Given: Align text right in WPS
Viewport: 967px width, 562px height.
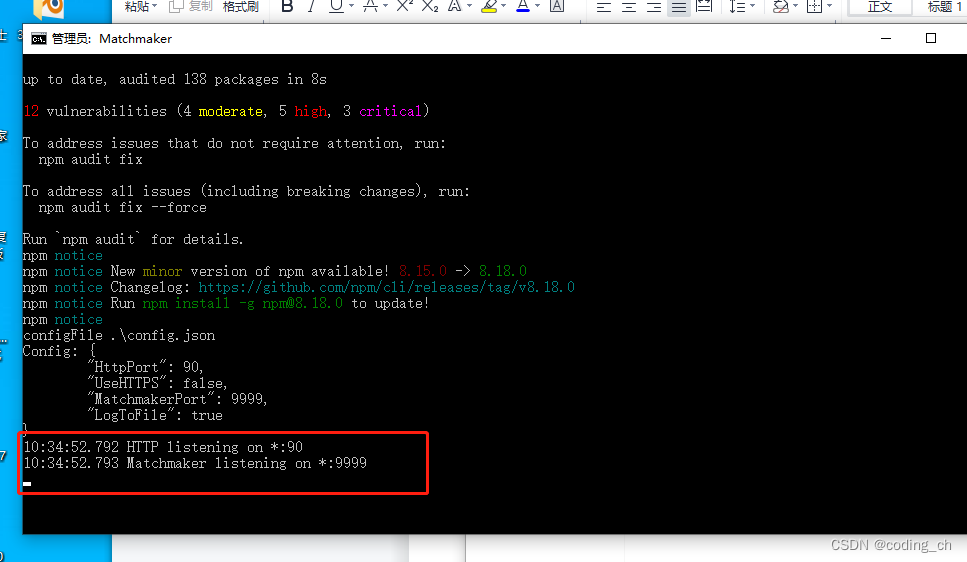Looking at the screenshot, I should pos(654,7).
